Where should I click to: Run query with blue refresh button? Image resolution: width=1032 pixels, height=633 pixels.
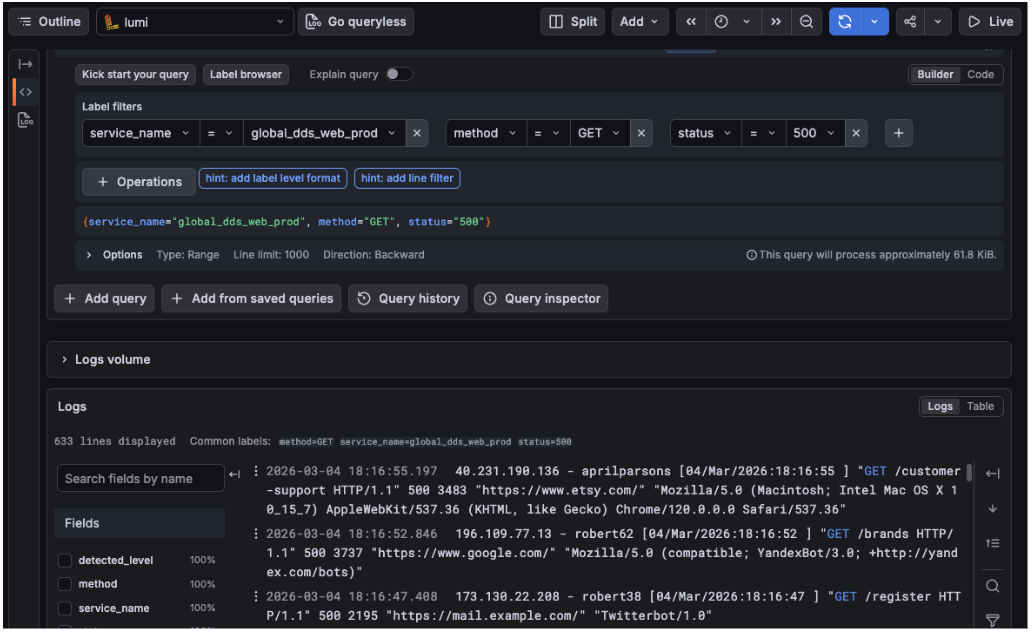(845, 22)
